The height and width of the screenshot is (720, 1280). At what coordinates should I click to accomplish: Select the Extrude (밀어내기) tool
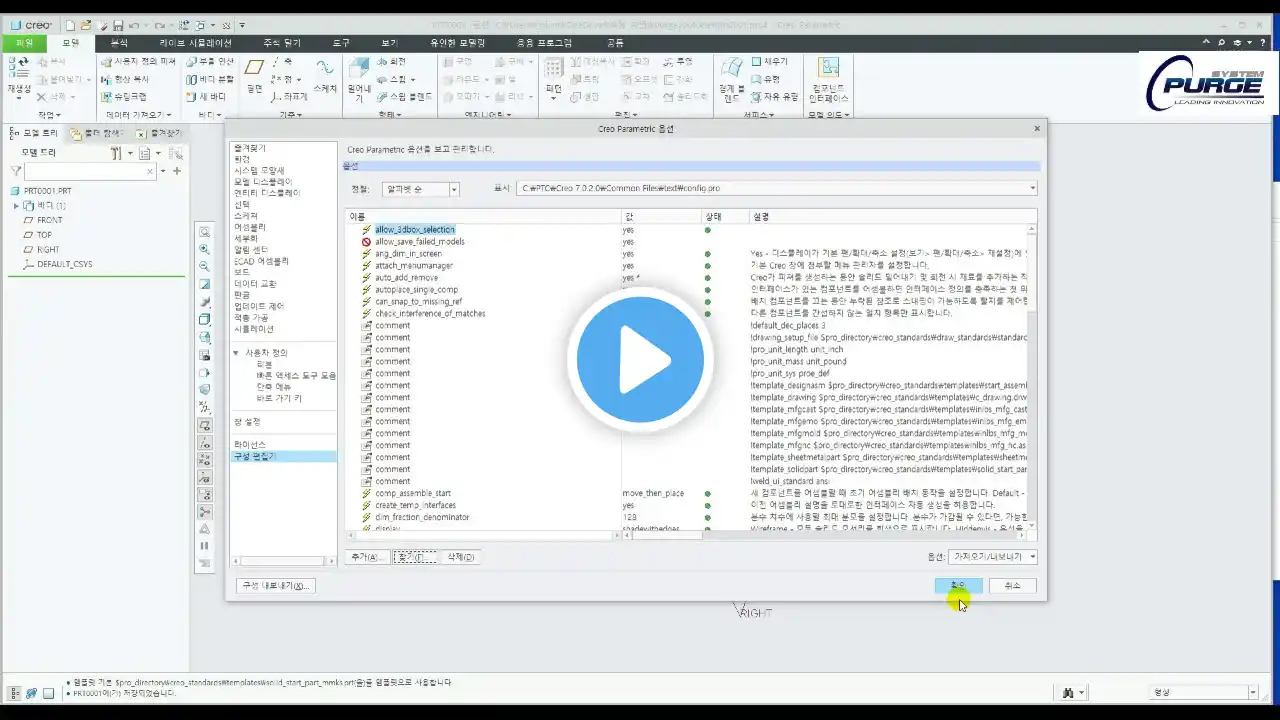coord(359,80)
